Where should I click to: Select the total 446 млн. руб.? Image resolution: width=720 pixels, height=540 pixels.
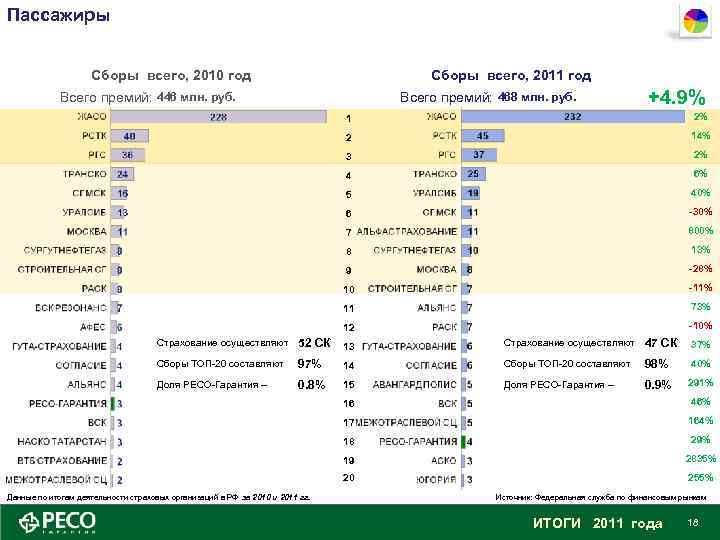point(196,97)
